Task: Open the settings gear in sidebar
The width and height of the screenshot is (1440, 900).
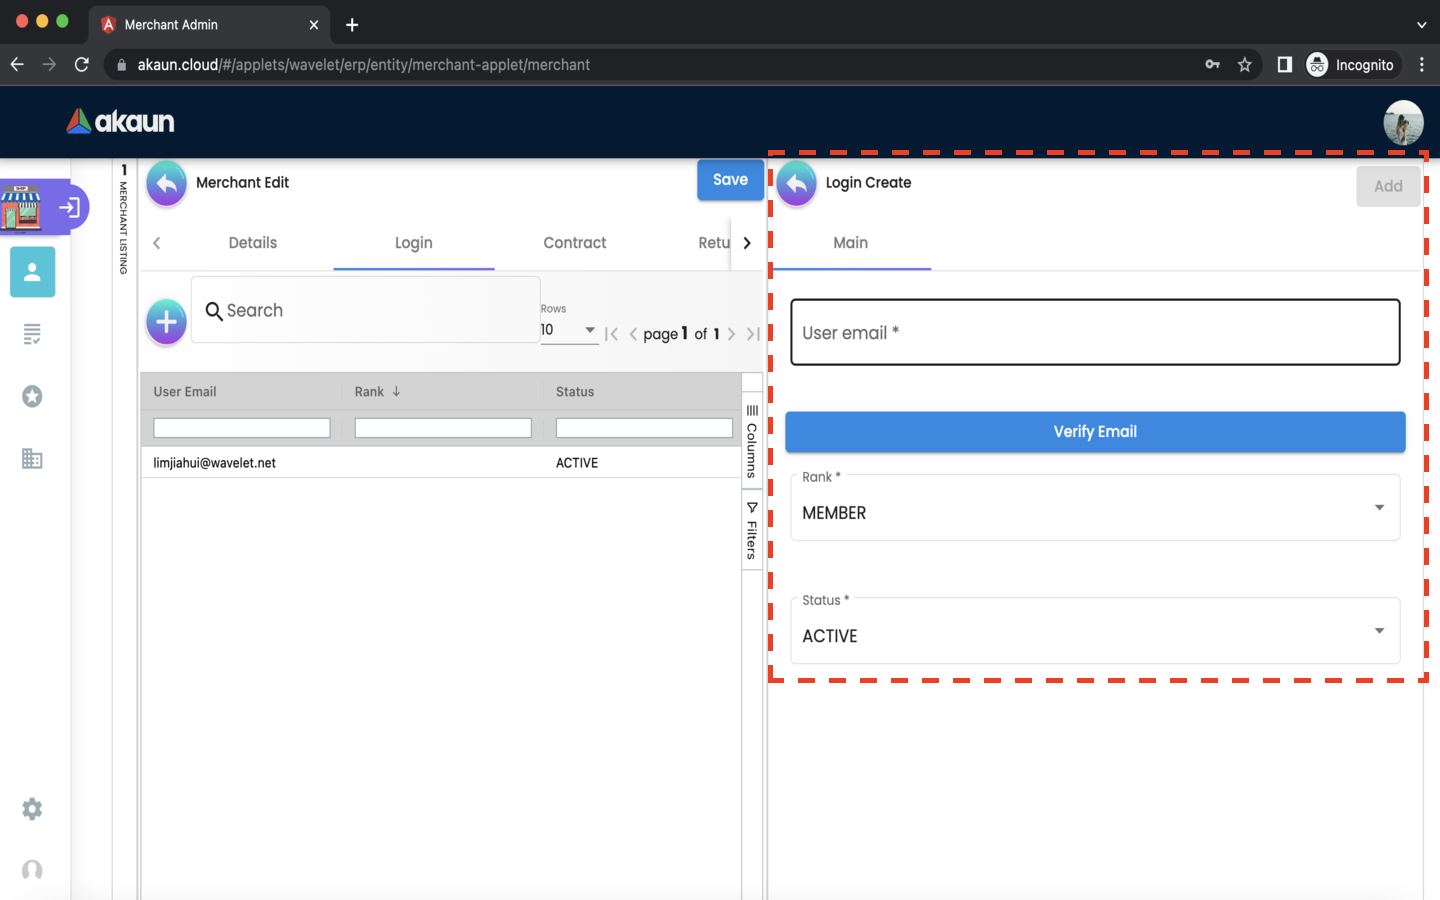Action: tap(32, 809)
